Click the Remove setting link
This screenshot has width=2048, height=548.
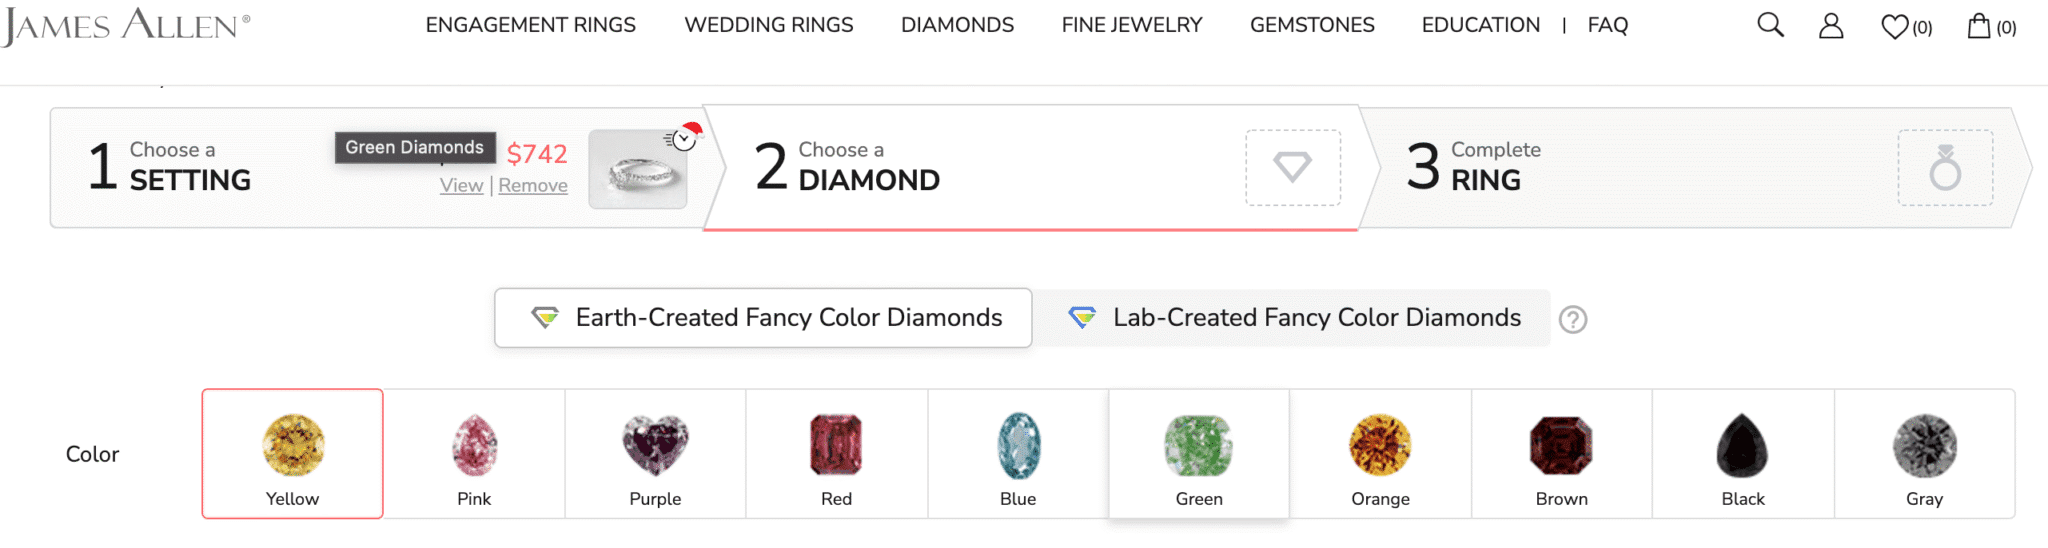pos(533,186)
